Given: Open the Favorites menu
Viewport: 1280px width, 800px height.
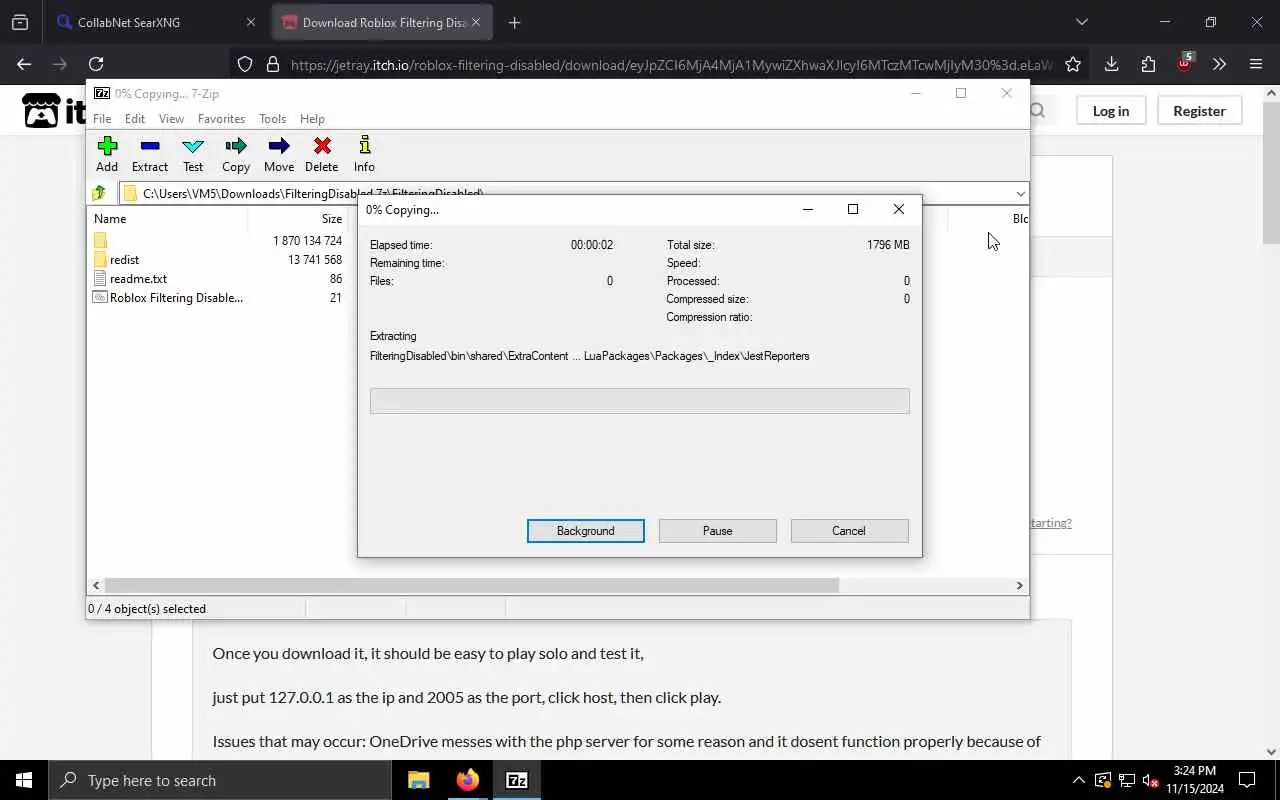Looking at the screenshot, I should (x=221, y=118).
